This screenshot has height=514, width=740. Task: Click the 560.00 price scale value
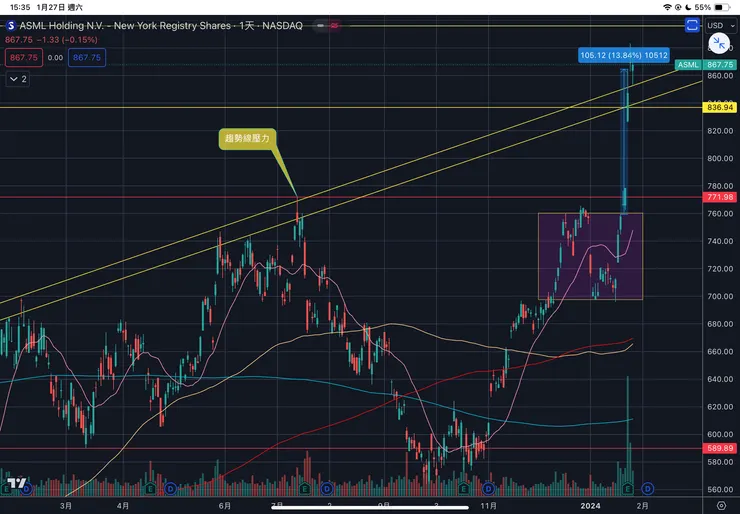[x=720, y=489]
